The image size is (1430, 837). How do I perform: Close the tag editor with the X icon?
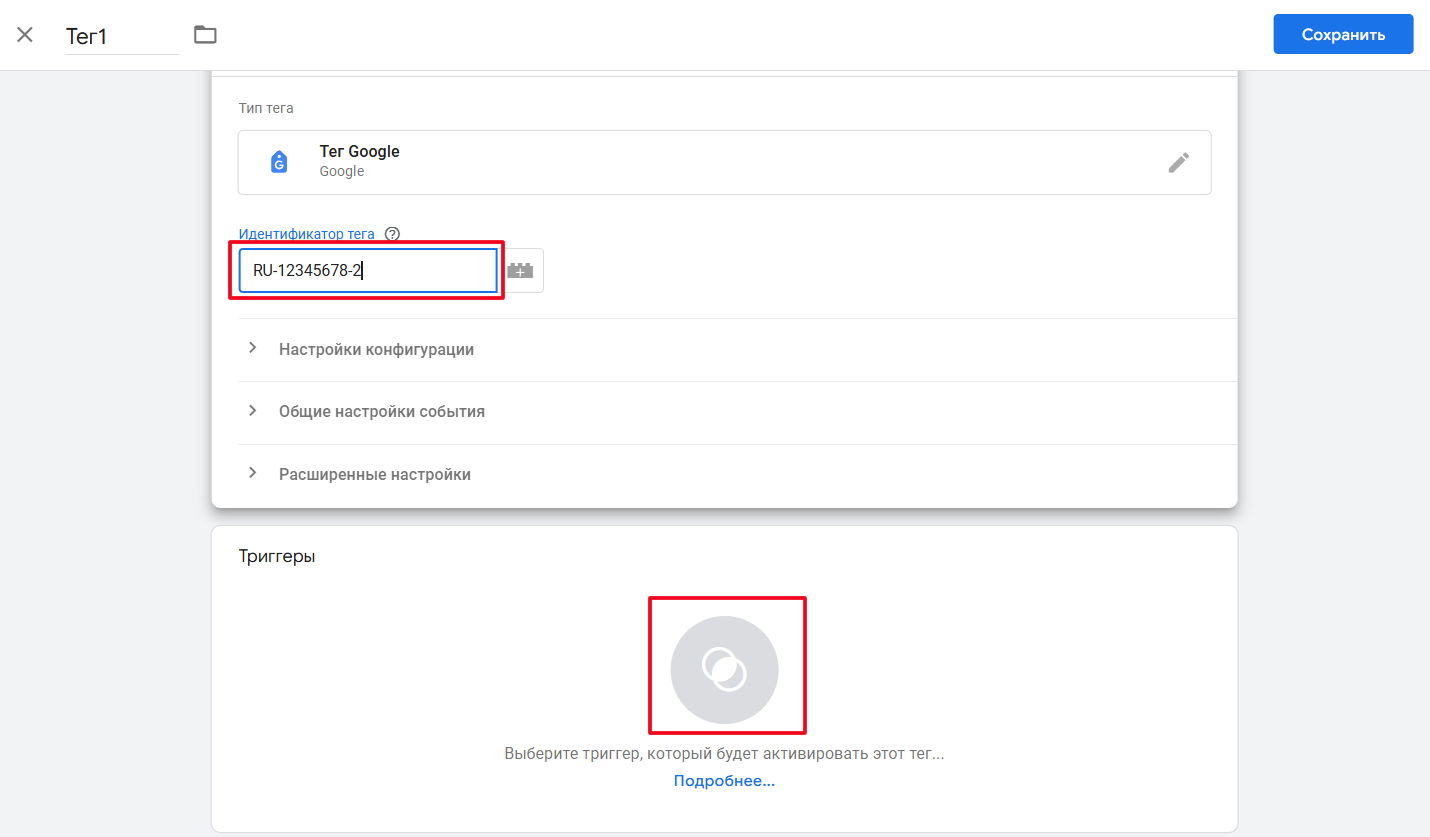point(25,35)
